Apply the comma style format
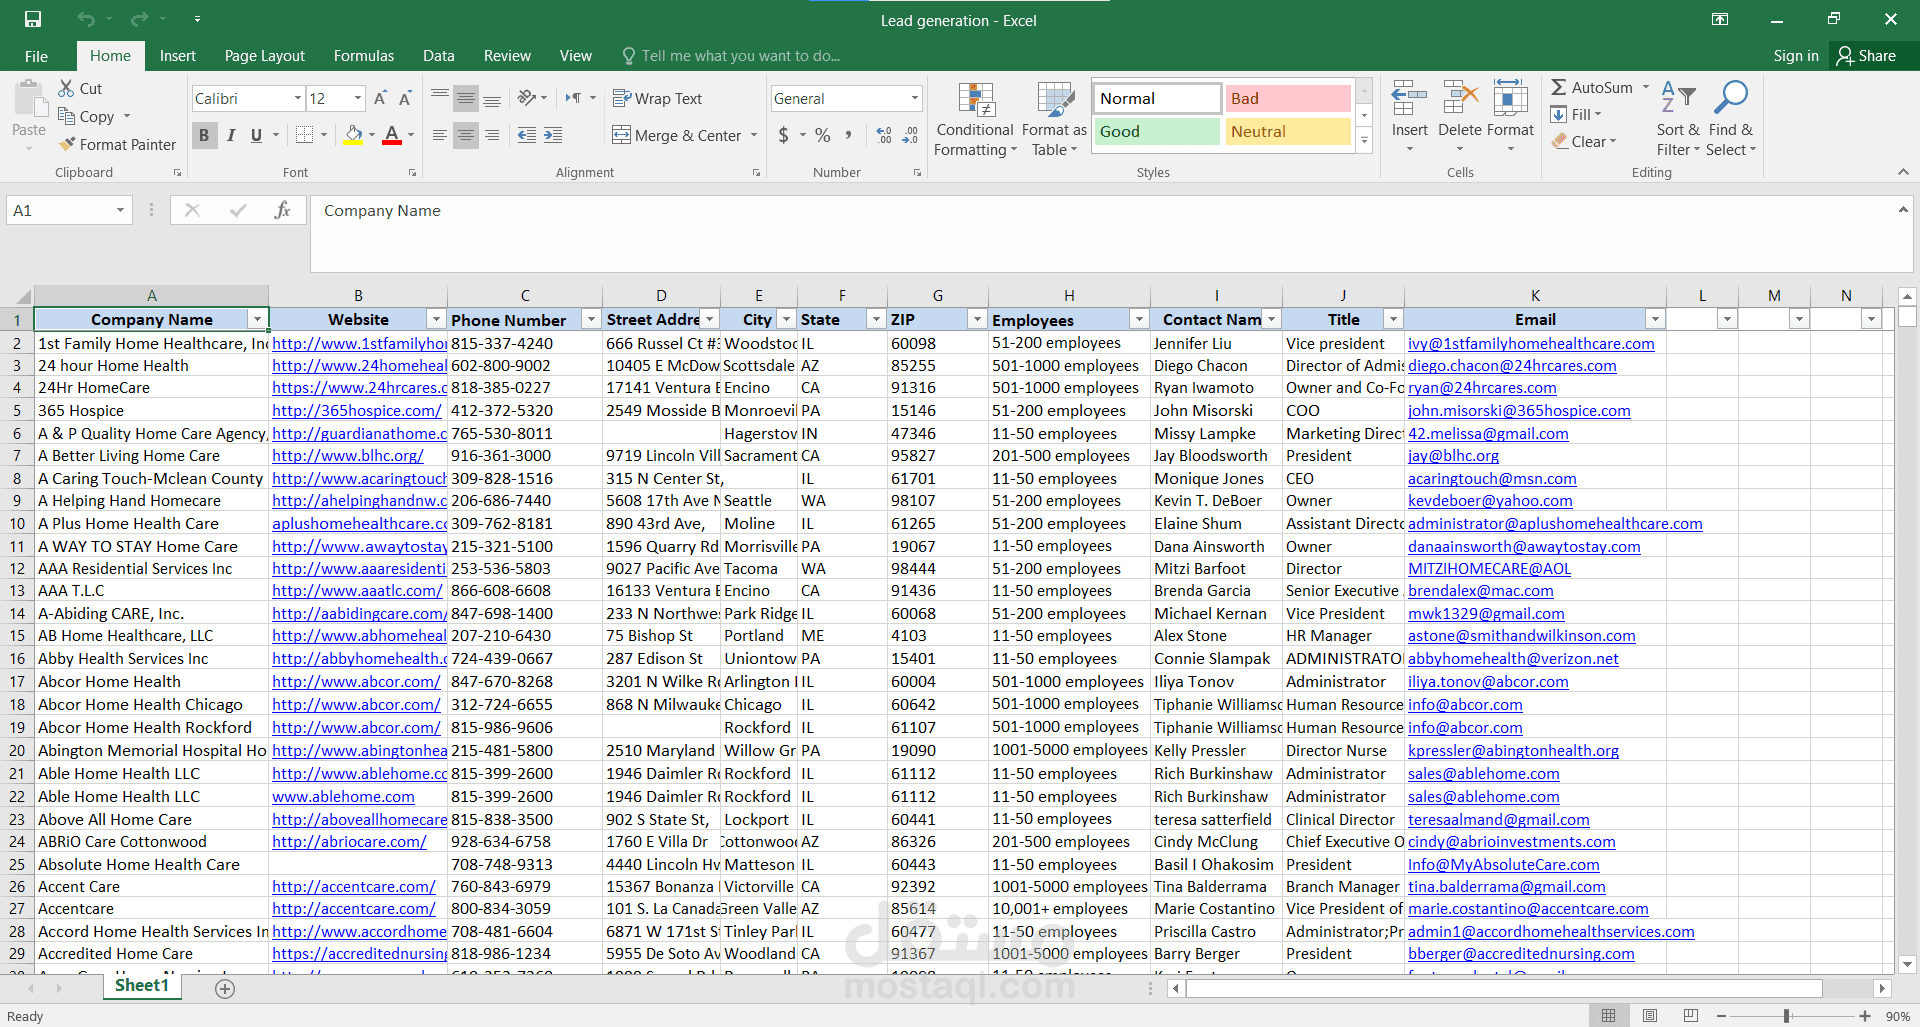 [x=848, y=135]
